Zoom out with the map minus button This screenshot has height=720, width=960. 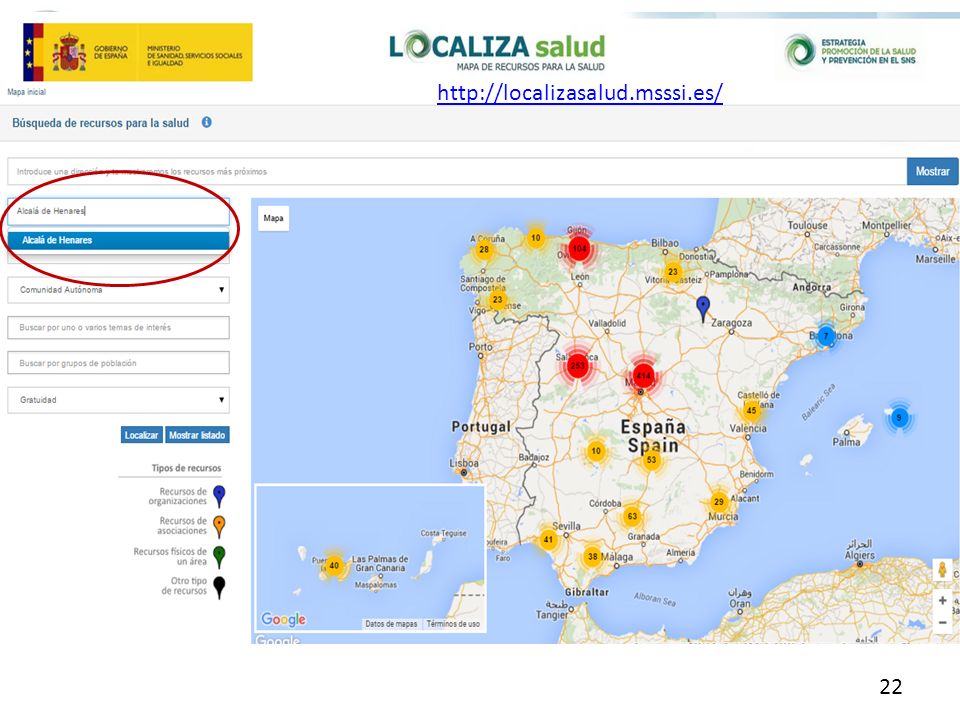click(x=942, y=623)
